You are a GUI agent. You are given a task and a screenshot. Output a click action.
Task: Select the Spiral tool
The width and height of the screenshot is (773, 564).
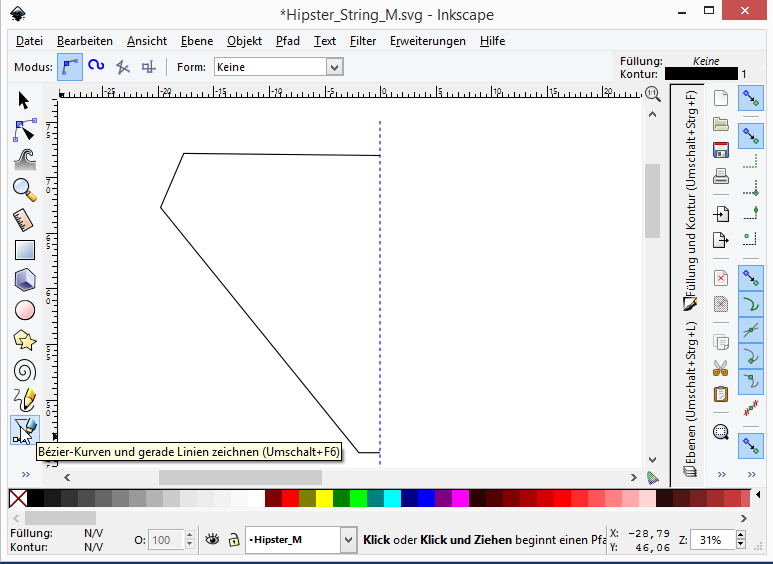point(24,370)
